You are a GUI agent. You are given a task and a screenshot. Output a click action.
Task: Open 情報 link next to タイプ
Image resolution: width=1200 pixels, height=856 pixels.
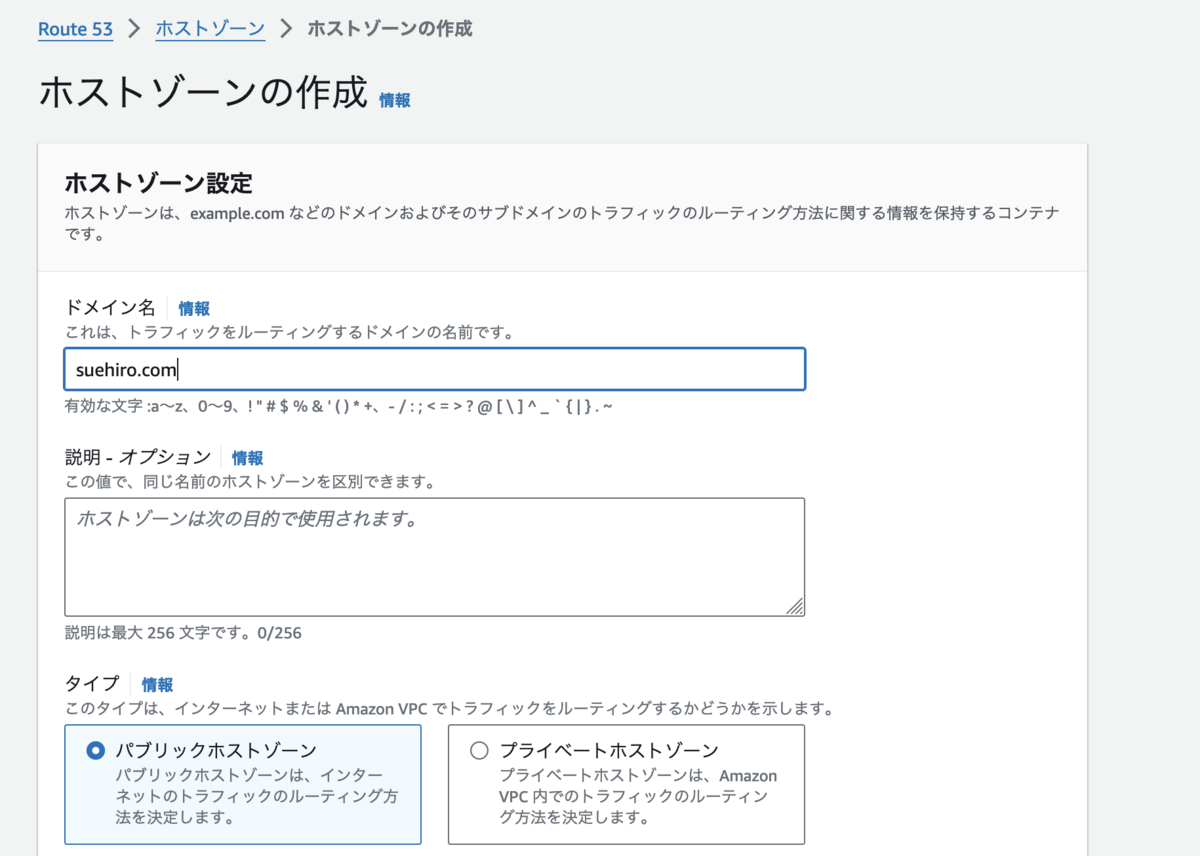157,685
